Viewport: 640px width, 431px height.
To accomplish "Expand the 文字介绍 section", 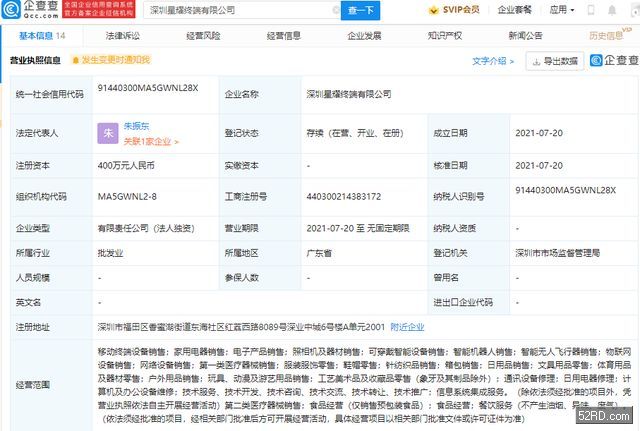I will pyautogui.click(x=494, y=60).
